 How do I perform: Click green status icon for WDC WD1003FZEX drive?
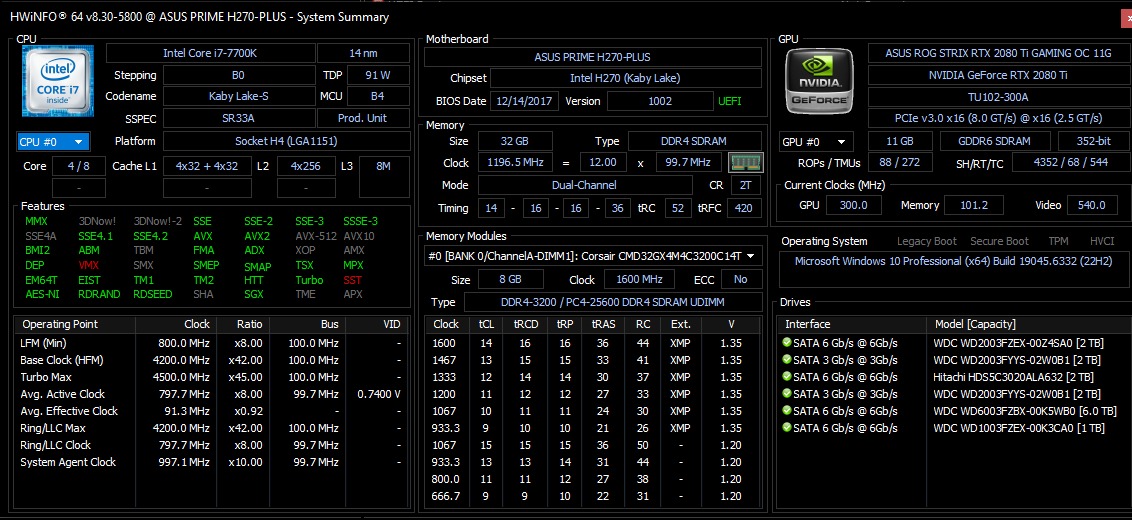tap(786, 428)
